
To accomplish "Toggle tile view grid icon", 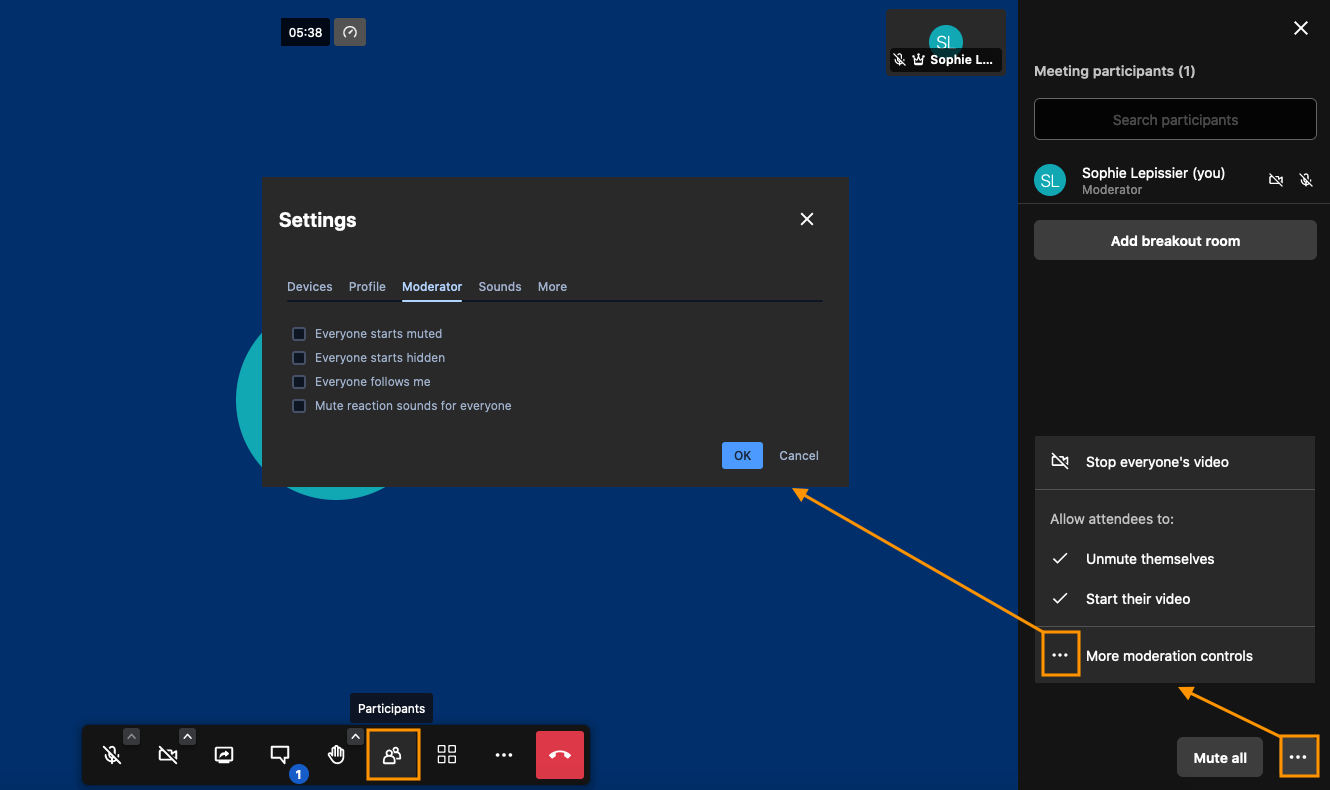I will point(447,755).
